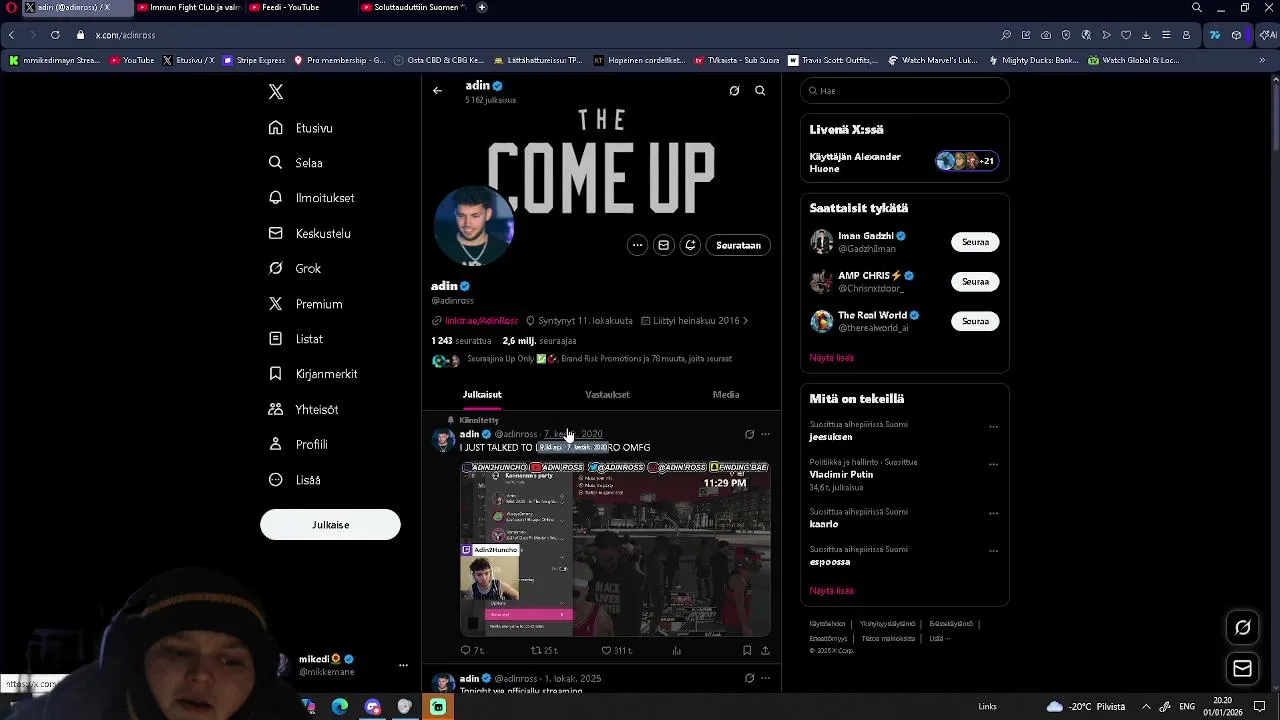Switch to the Media tab
1280x720 pixels.
pos(726,395)
